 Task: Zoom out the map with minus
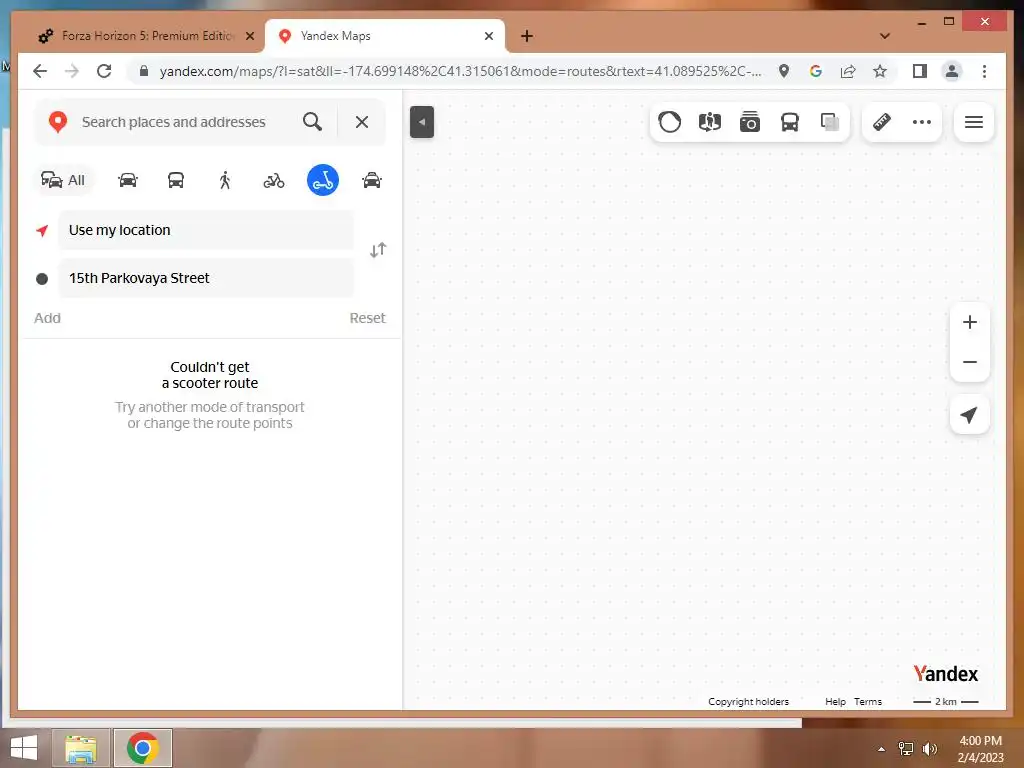970,362
